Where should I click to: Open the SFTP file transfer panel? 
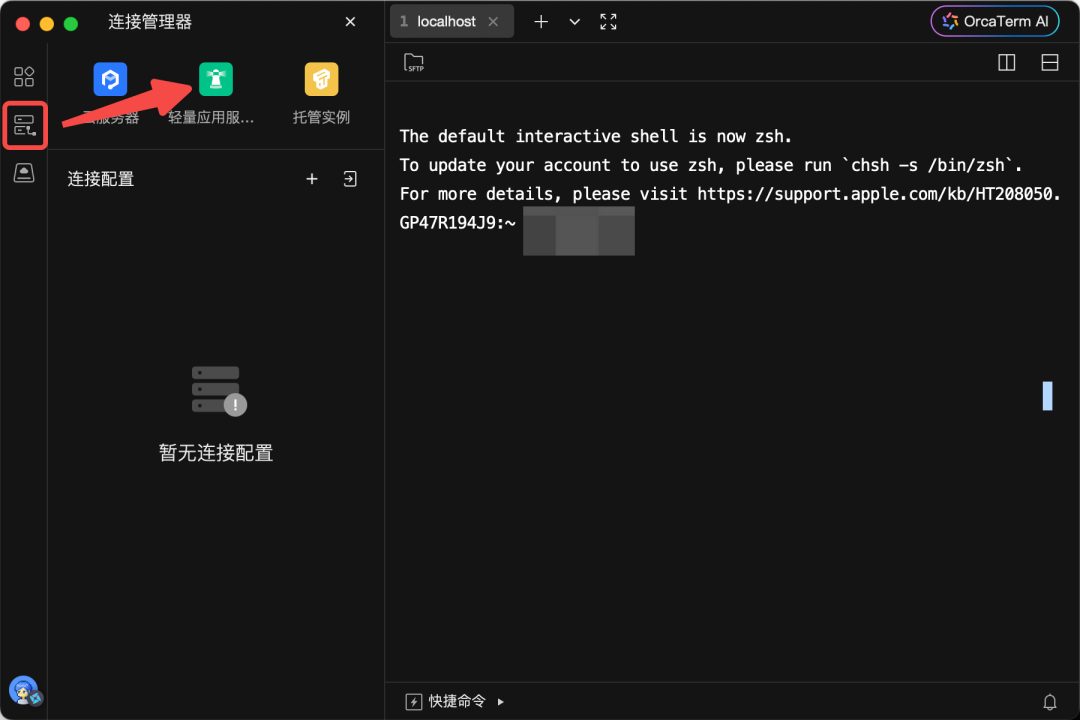(x=413, y=62)
